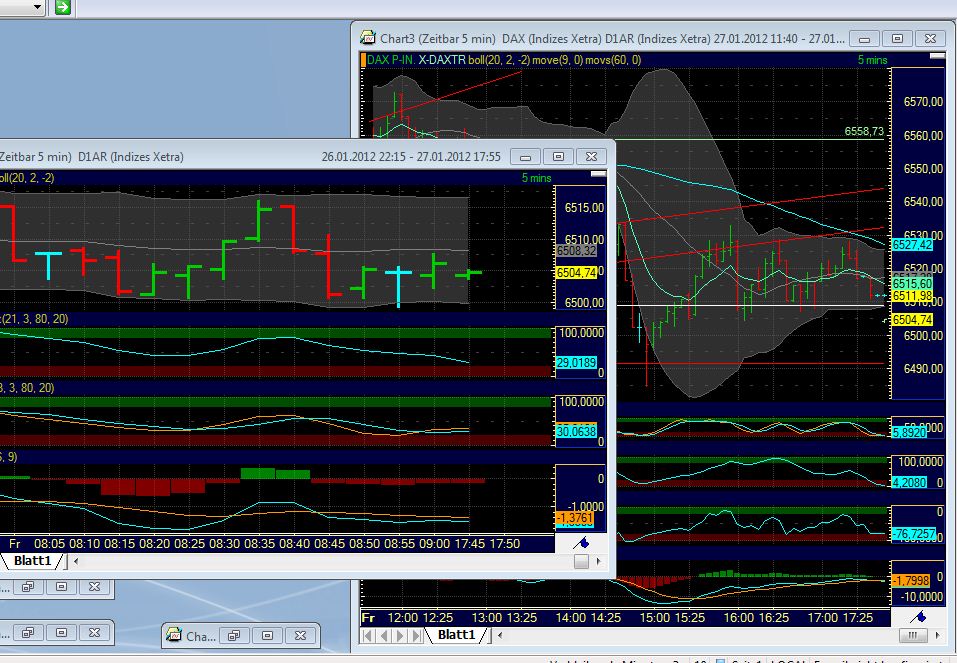
Task: Click the horizontal scrollbar thumb at Chart3's bottom
Action: (913, 636)
